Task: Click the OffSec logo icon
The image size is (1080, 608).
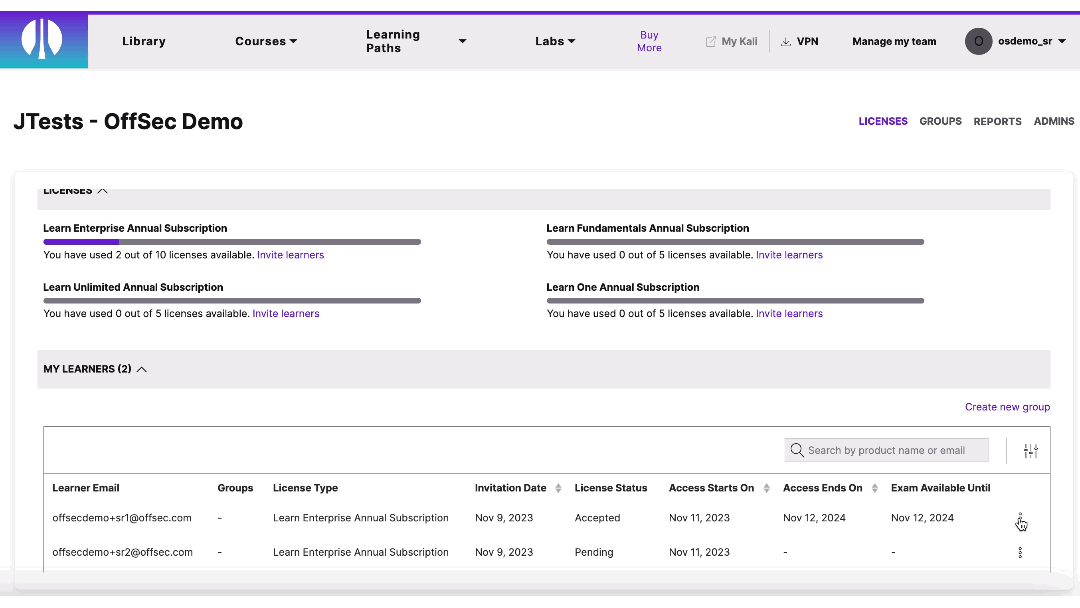Action: [x=42, y=40]
